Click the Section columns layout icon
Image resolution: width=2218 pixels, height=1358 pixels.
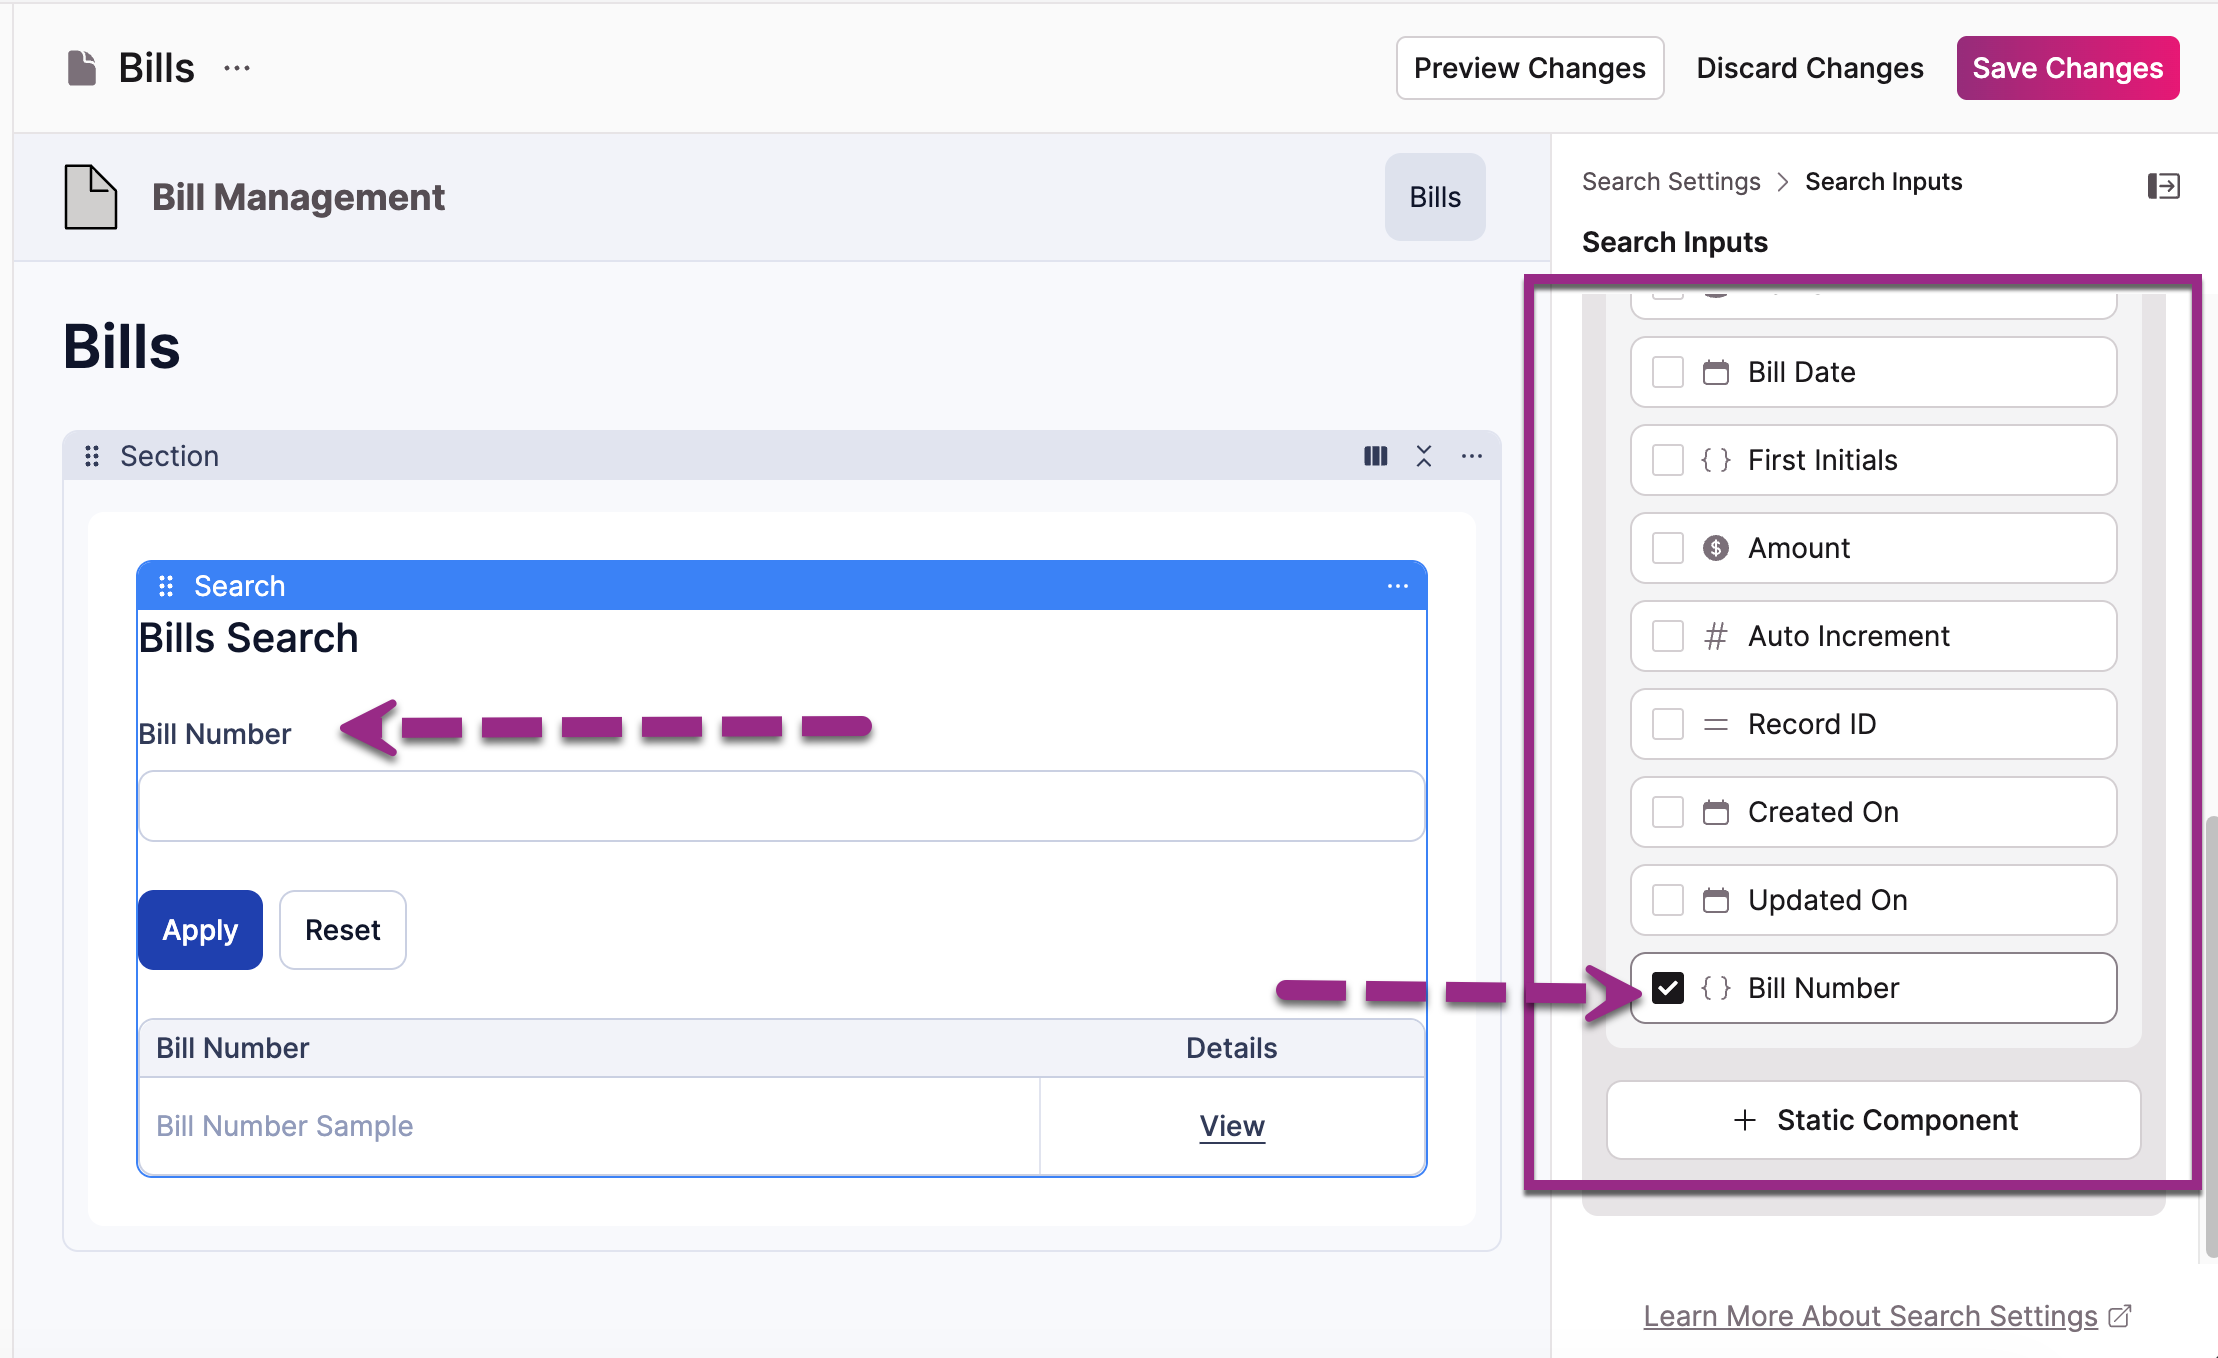tap(1375, 456)
